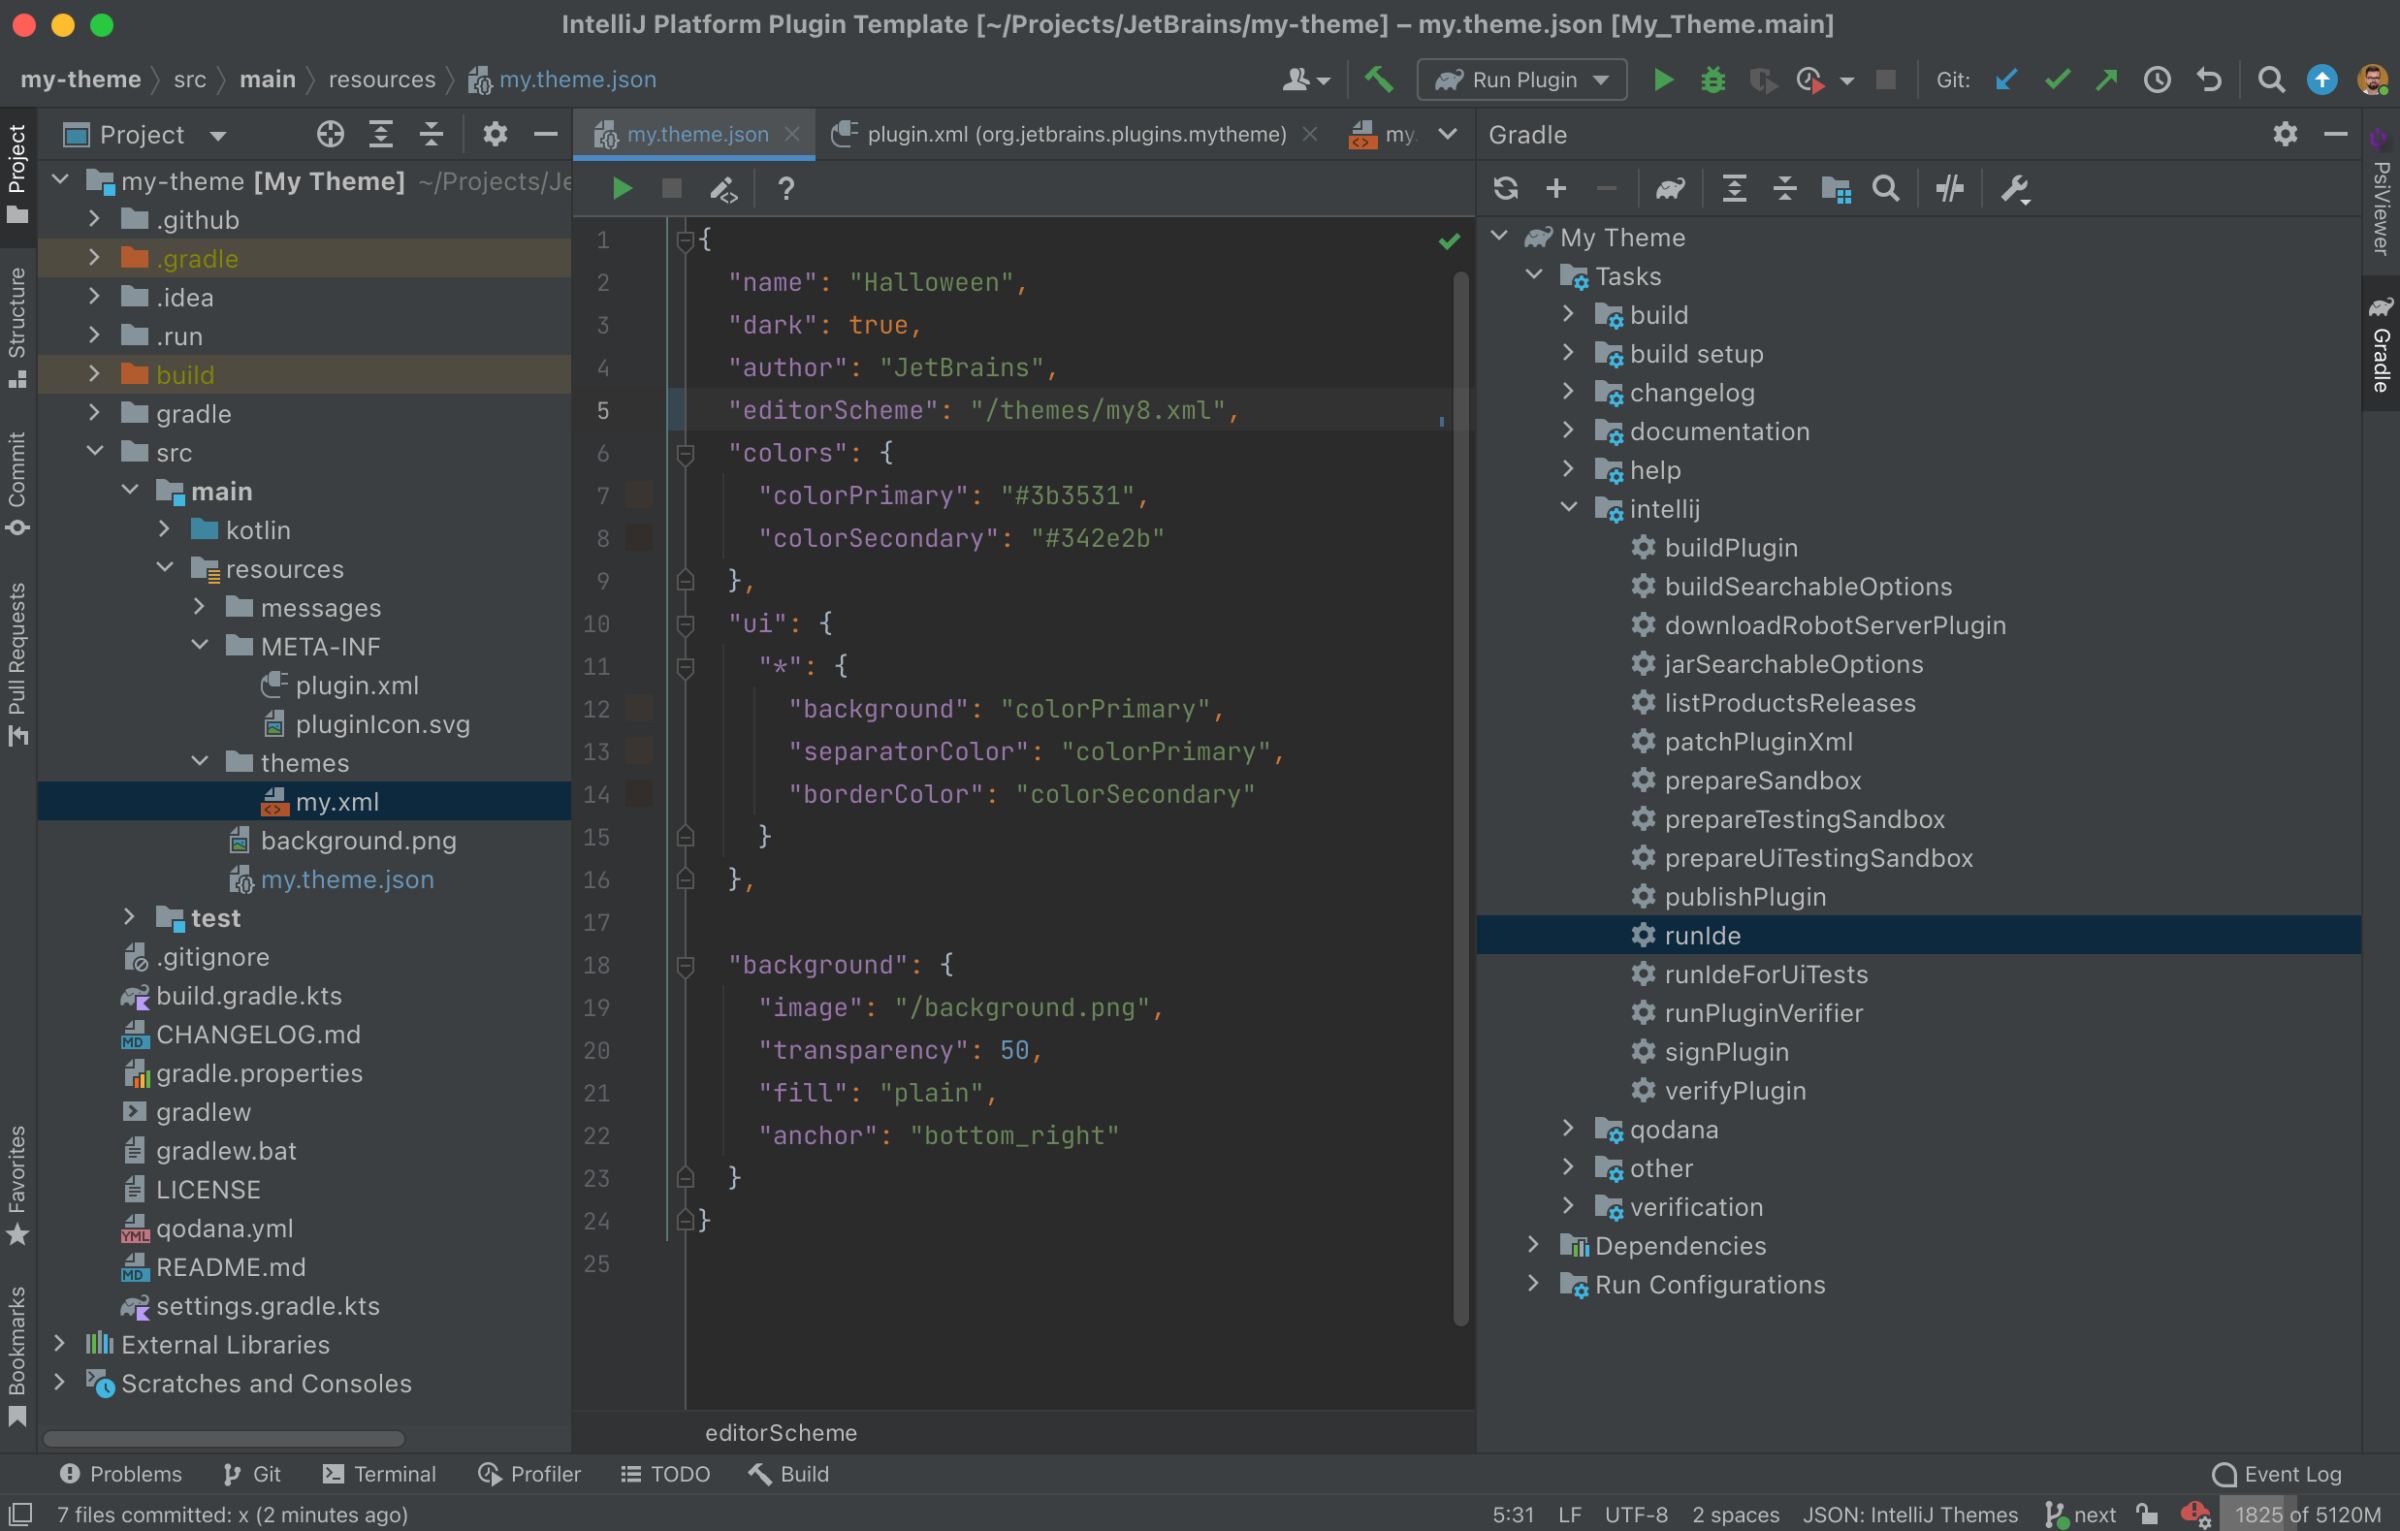The image size is (2400, 1531).
Task: Open the Event Log
Action: click(x=2277, y=1473)
